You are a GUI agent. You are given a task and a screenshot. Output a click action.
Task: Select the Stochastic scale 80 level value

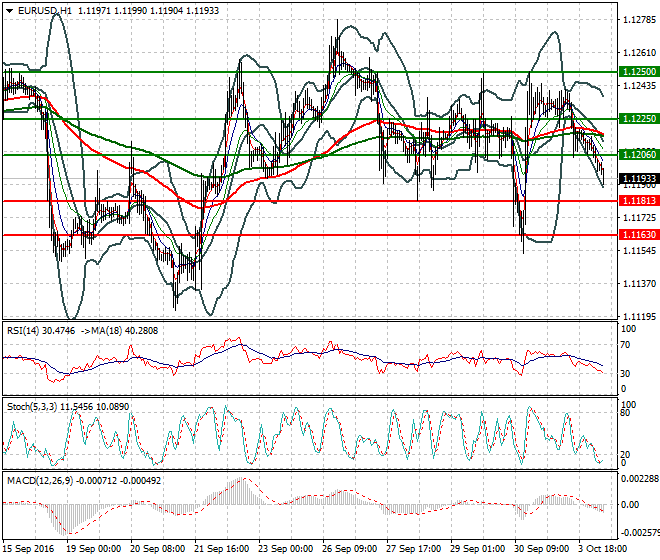pos(625,413)
